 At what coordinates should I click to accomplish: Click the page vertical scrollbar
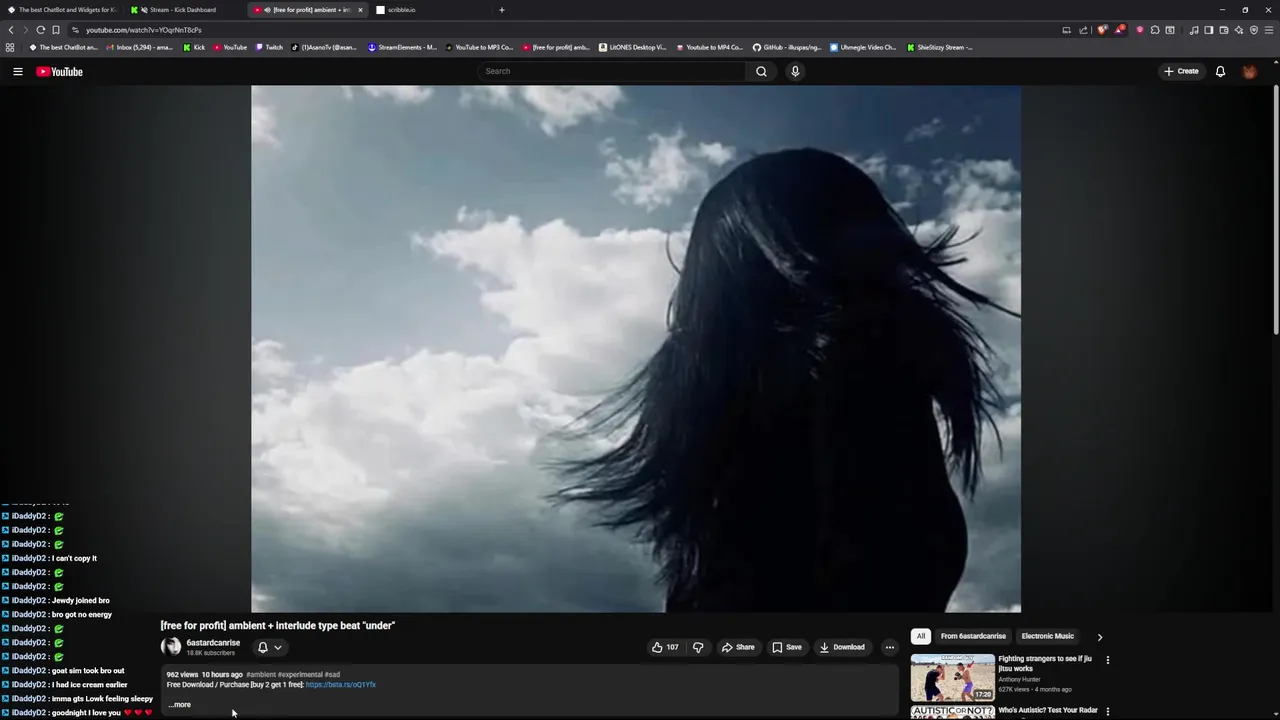(1276, 210)
